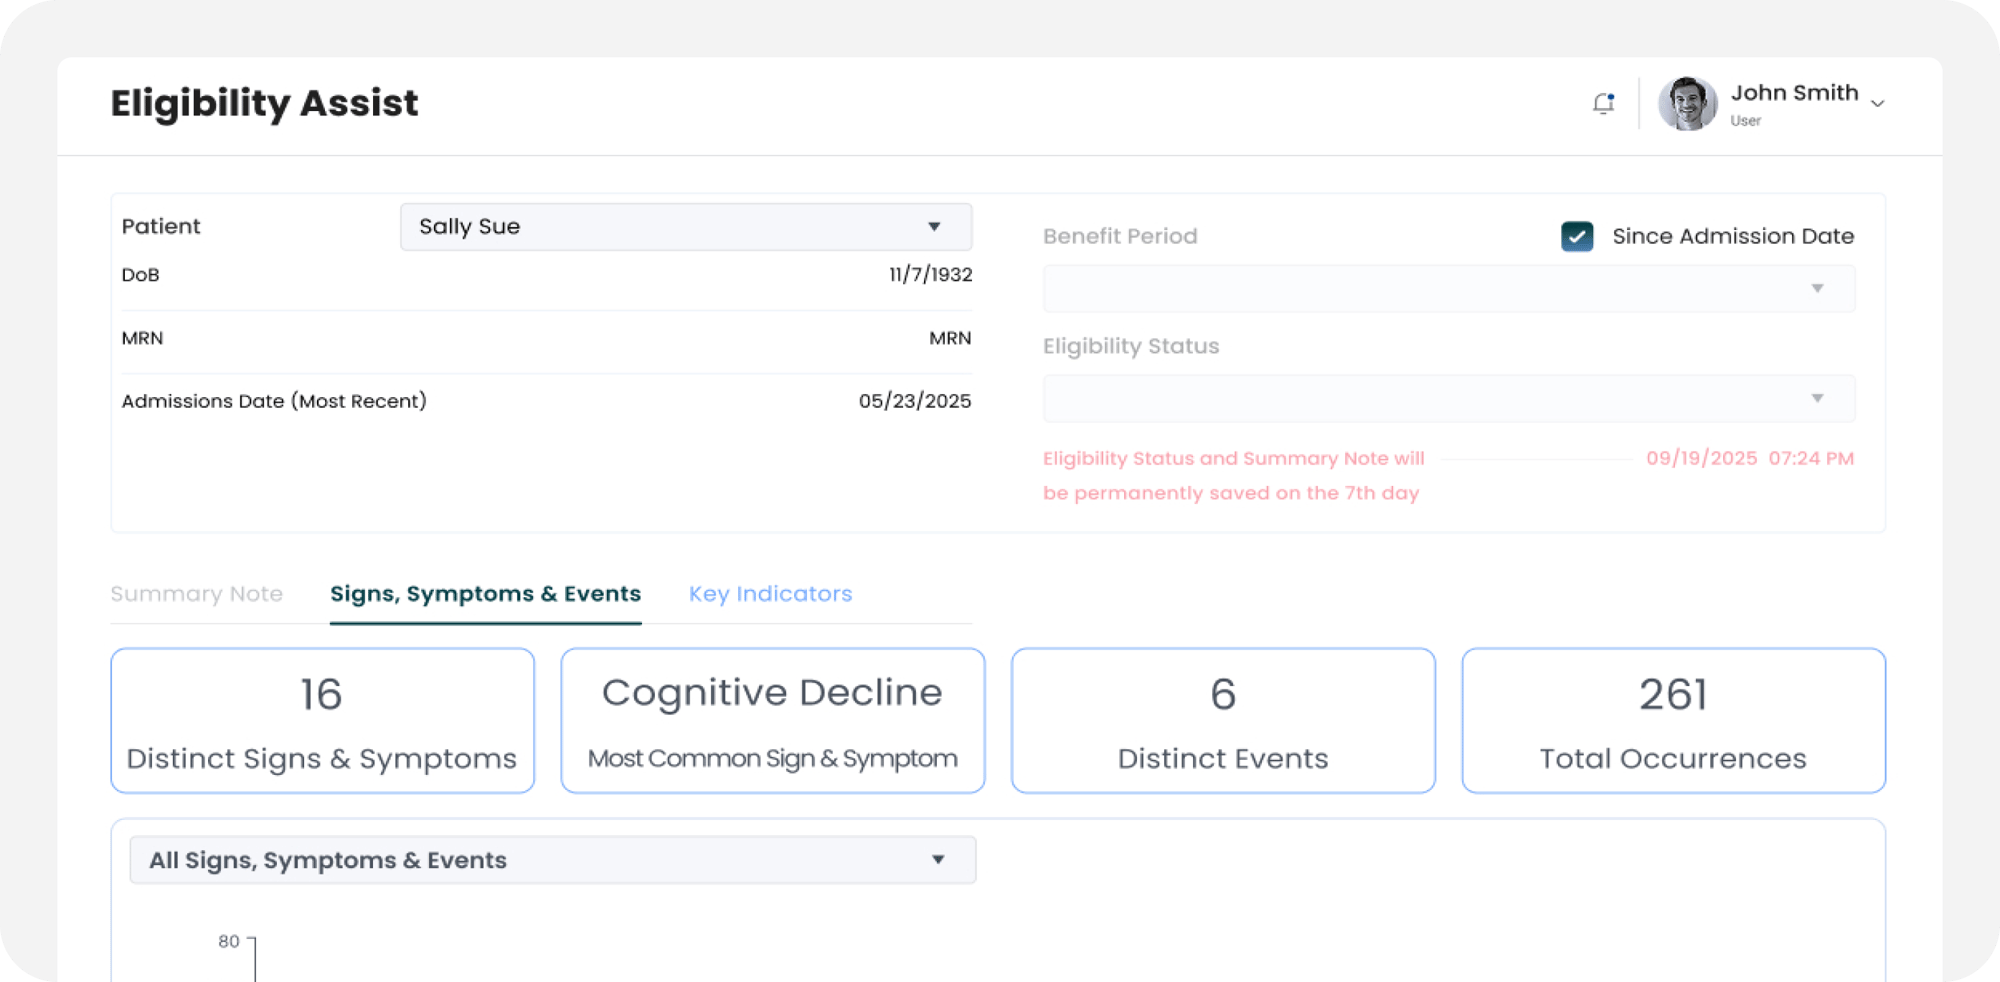Viewport: 2000px width, 982px height.
Task: Select the Signs, Symptoms & Events tab
Action: coord(485,594)
